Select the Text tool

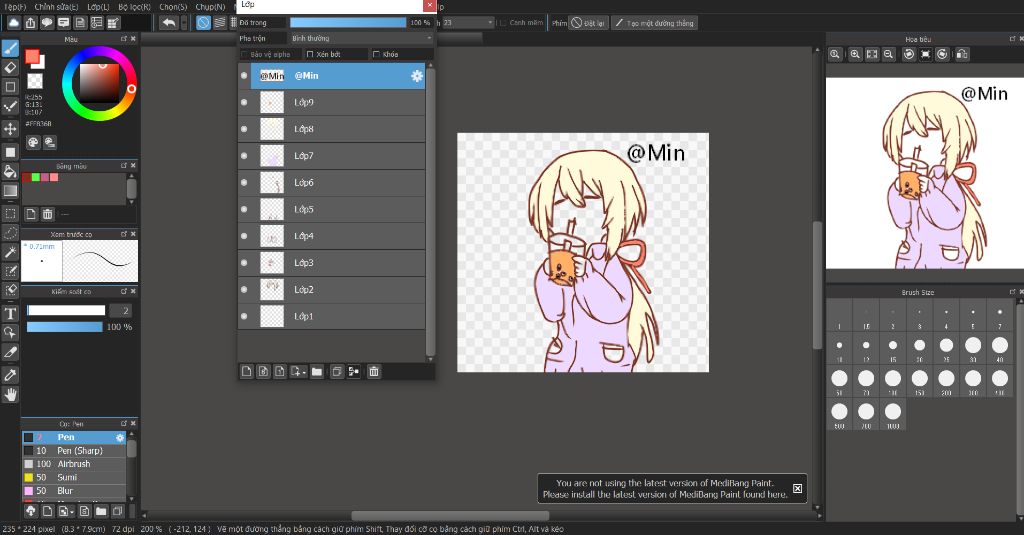10,314
